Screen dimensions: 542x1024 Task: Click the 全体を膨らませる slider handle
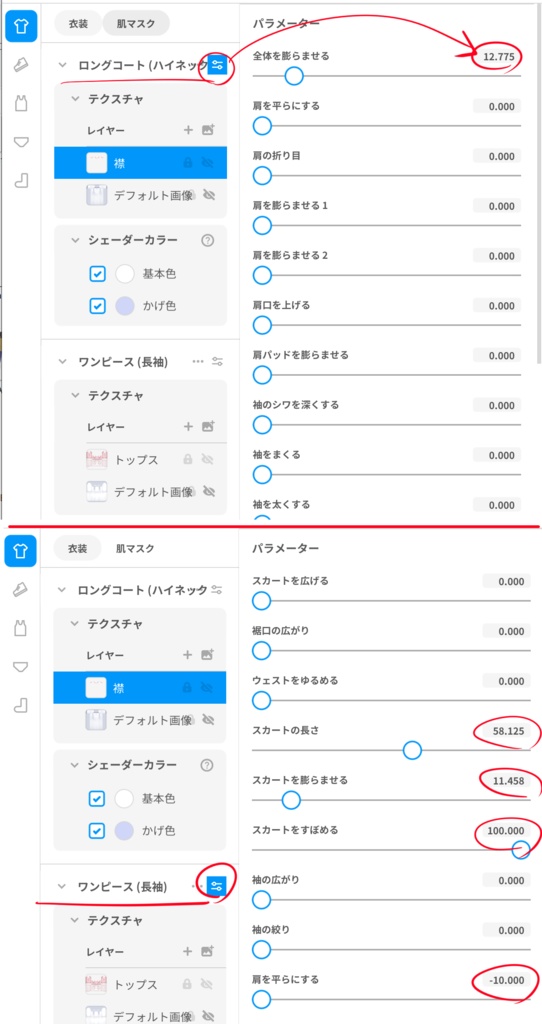point(295,76)
